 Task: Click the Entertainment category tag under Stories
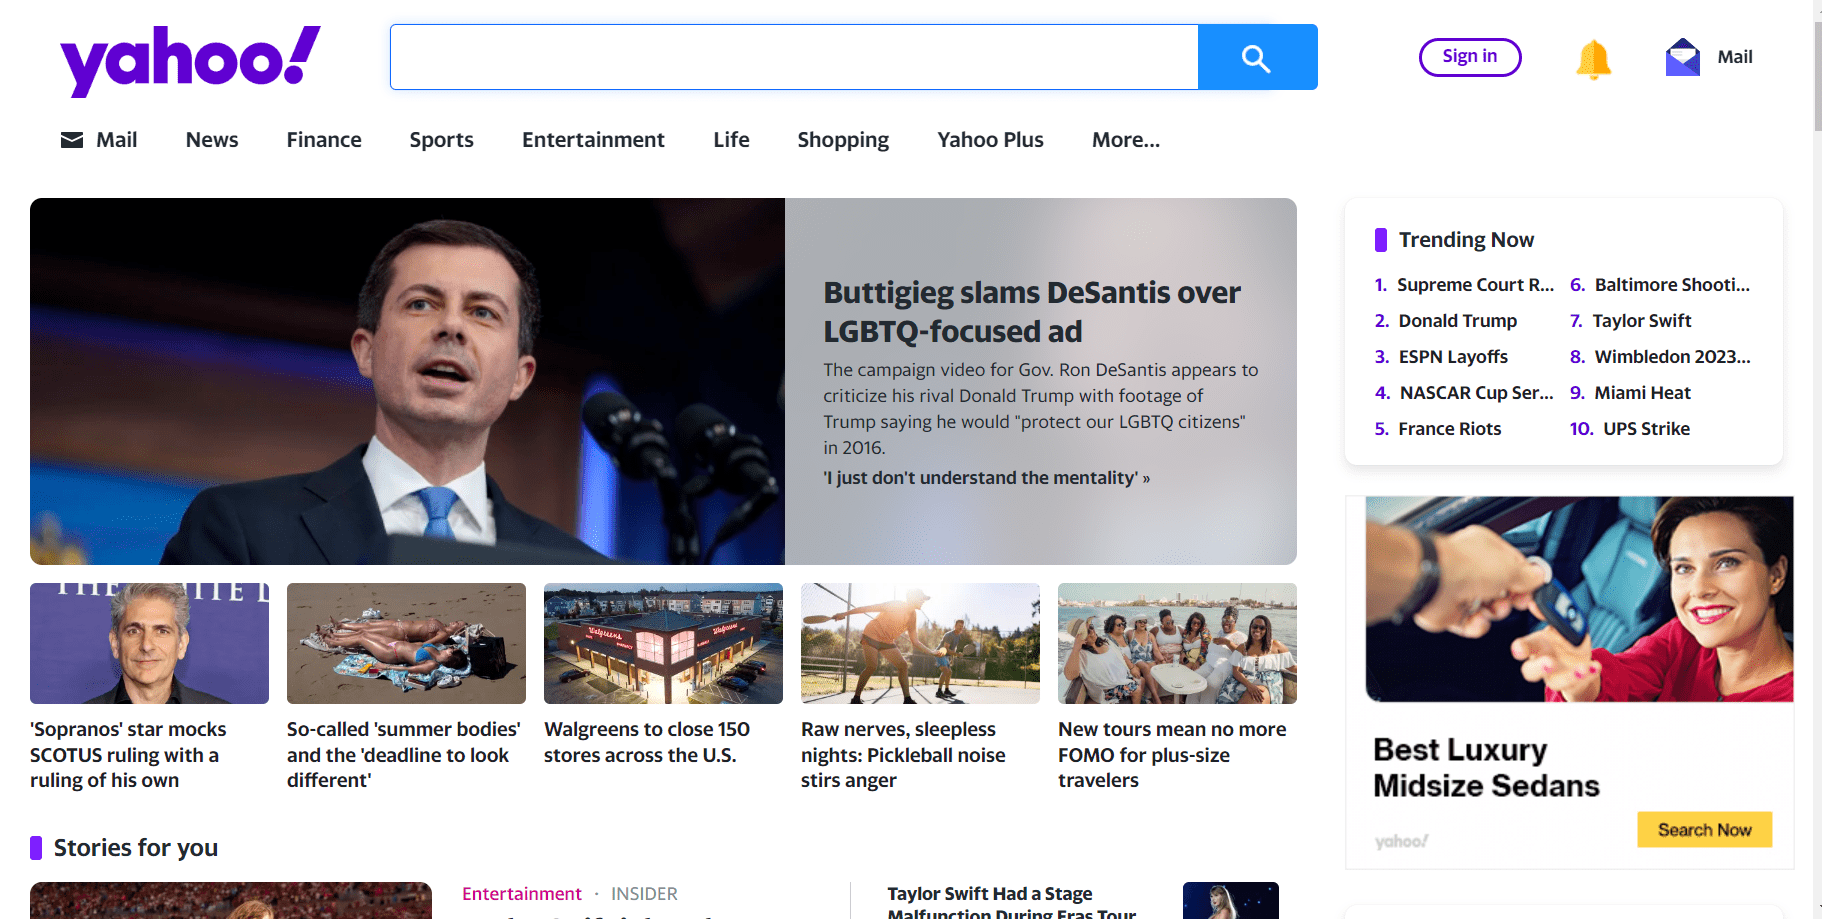click(521, 894)
